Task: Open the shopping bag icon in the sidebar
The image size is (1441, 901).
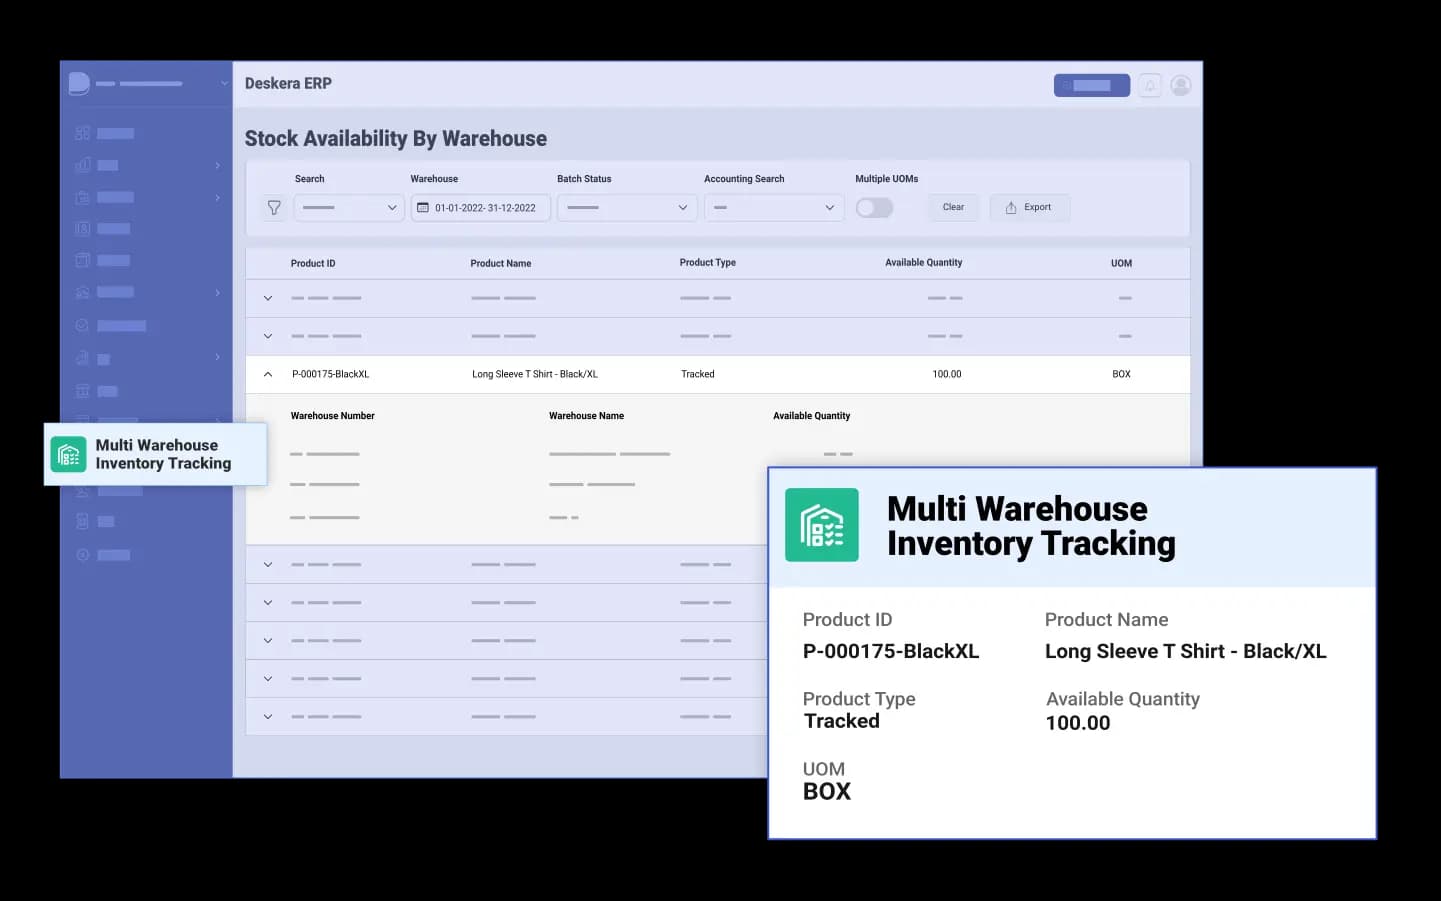Action: coord(83,197)
